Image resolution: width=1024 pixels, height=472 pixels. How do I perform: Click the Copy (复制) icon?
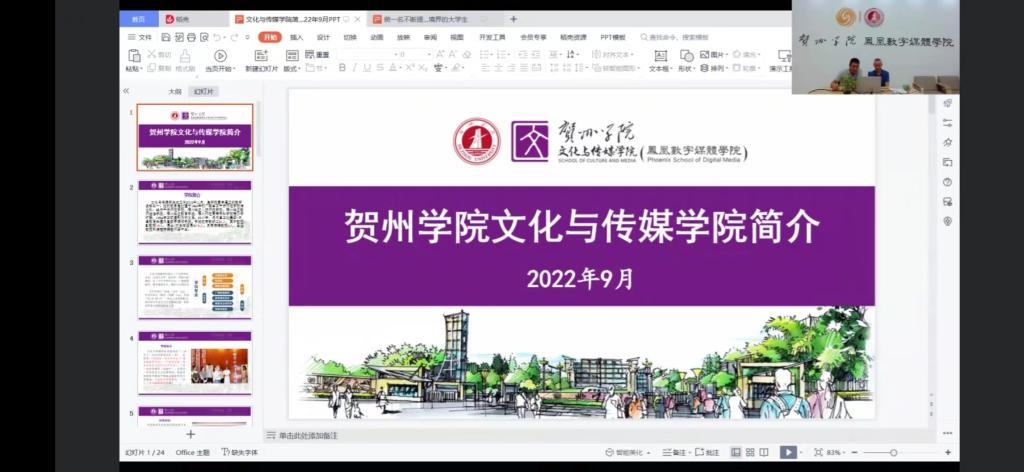pyautogui.click(x=152, y=68)
